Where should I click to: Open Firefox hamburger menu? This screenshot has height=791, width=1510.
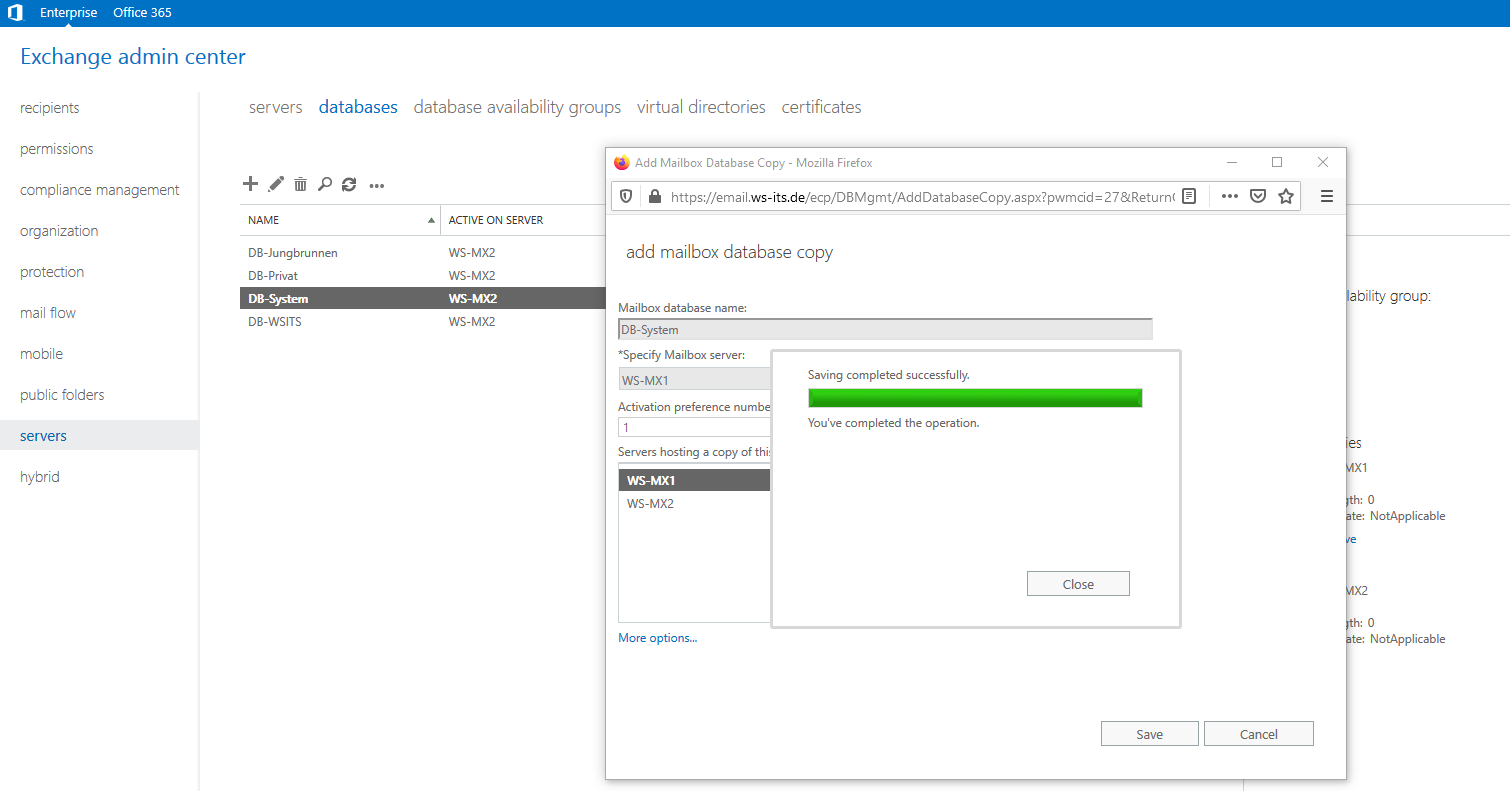pyautogui.click(x=1327, y=197)
